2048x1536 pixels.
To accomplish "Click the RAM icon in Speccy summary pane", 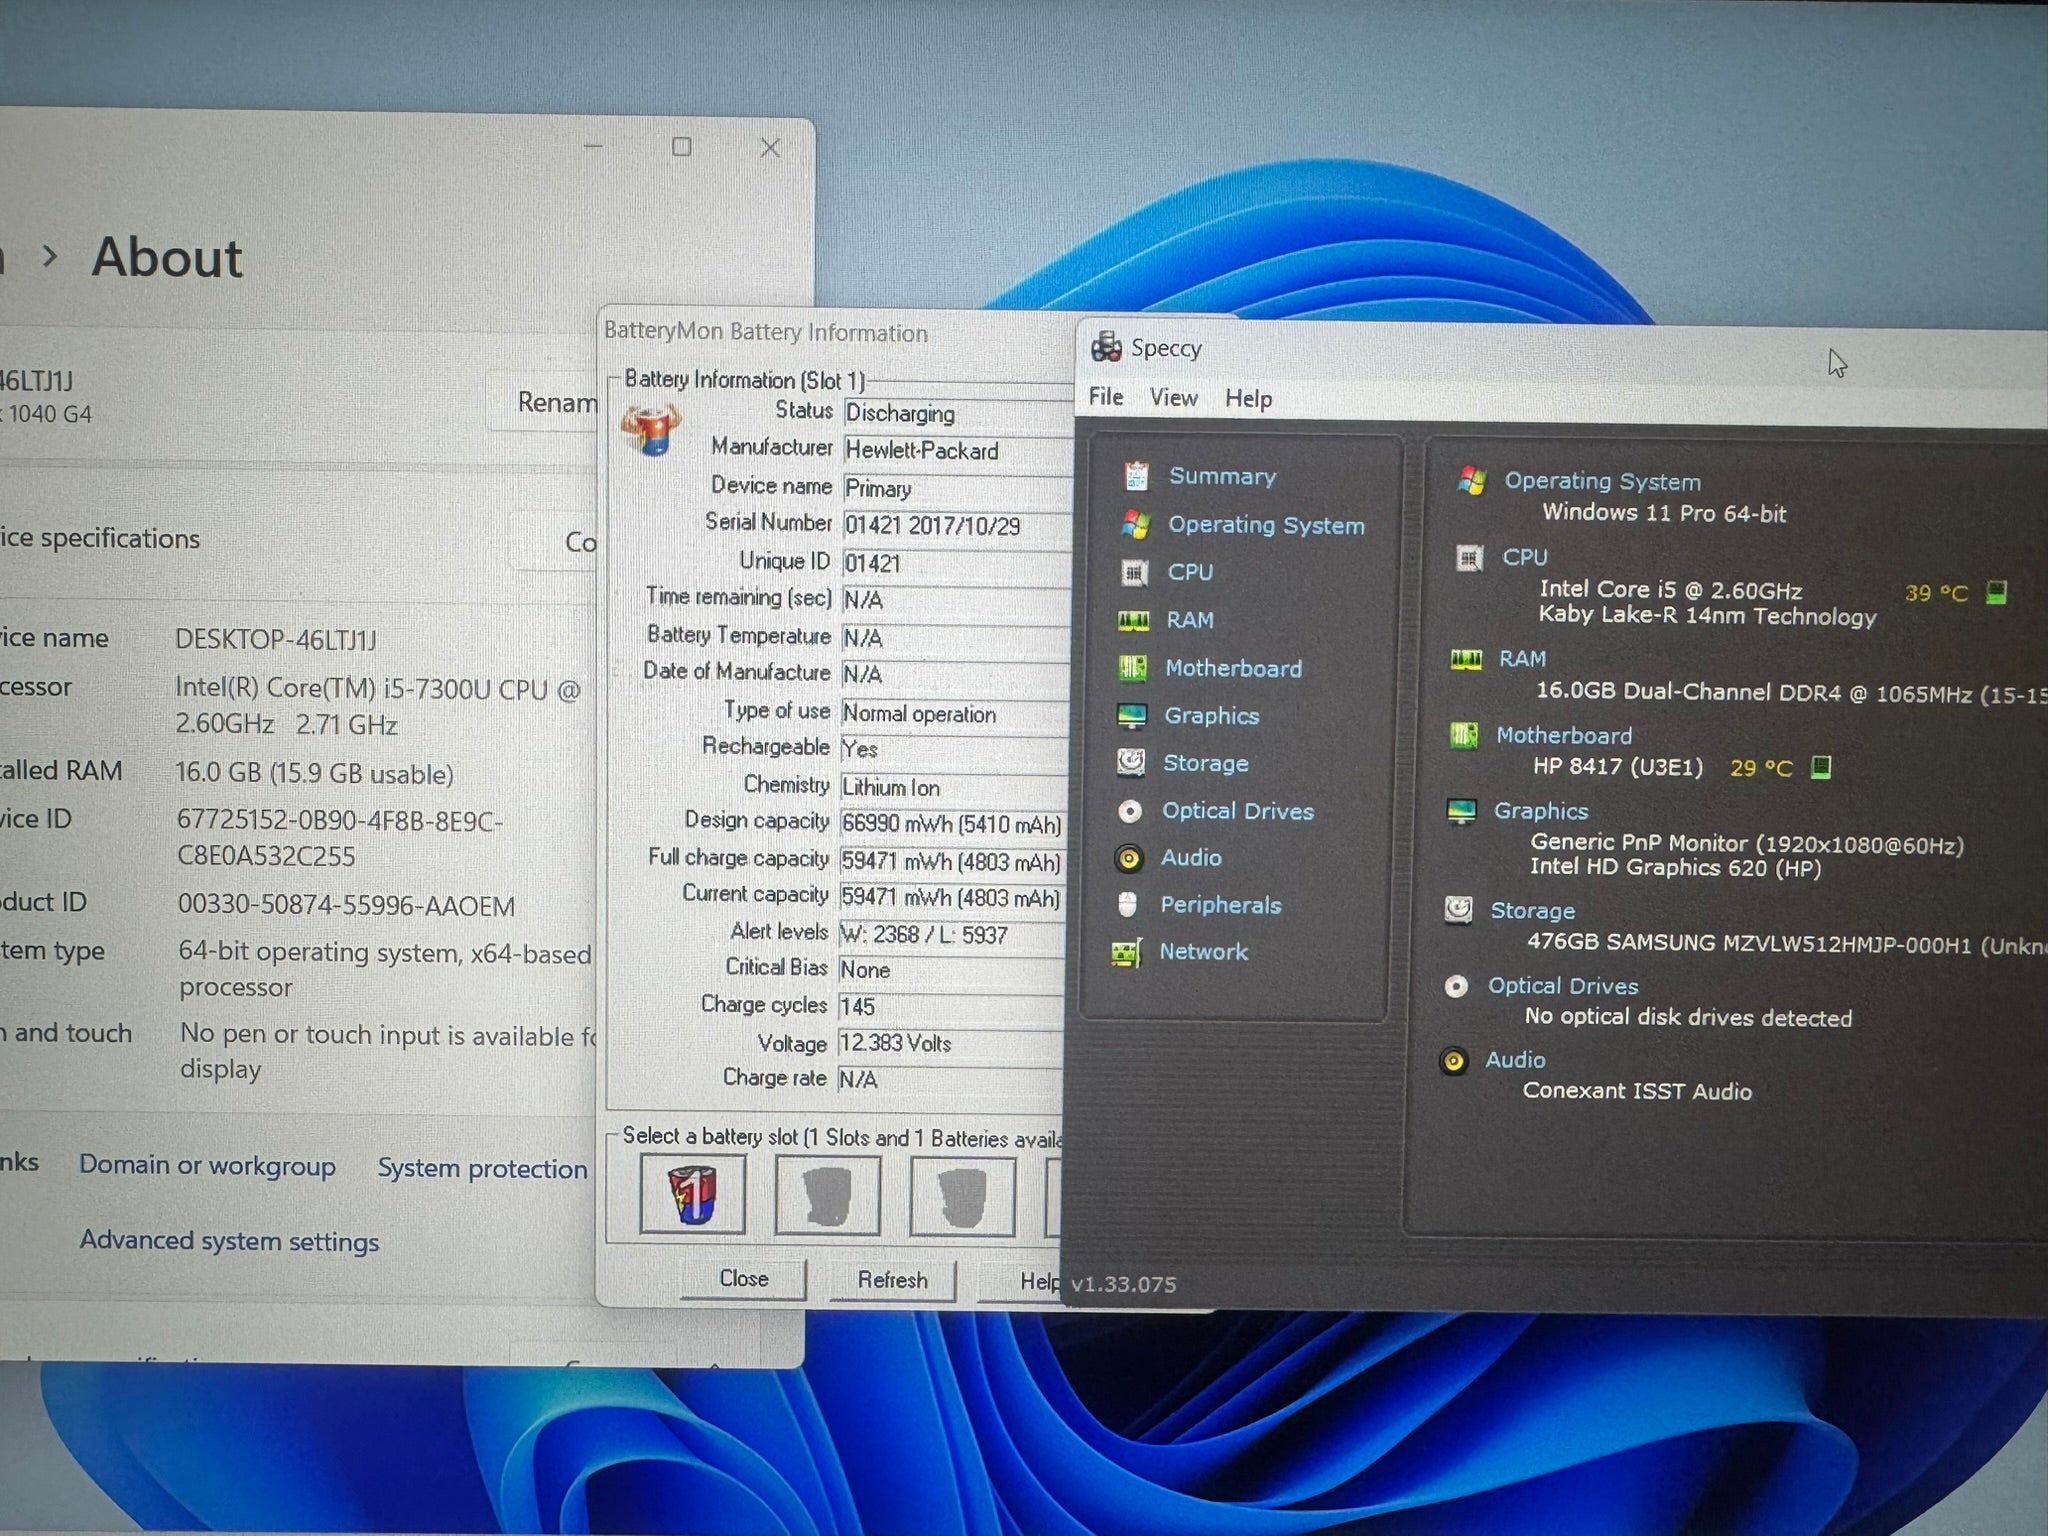I will pyautogui.click(x=1466, y=659).
